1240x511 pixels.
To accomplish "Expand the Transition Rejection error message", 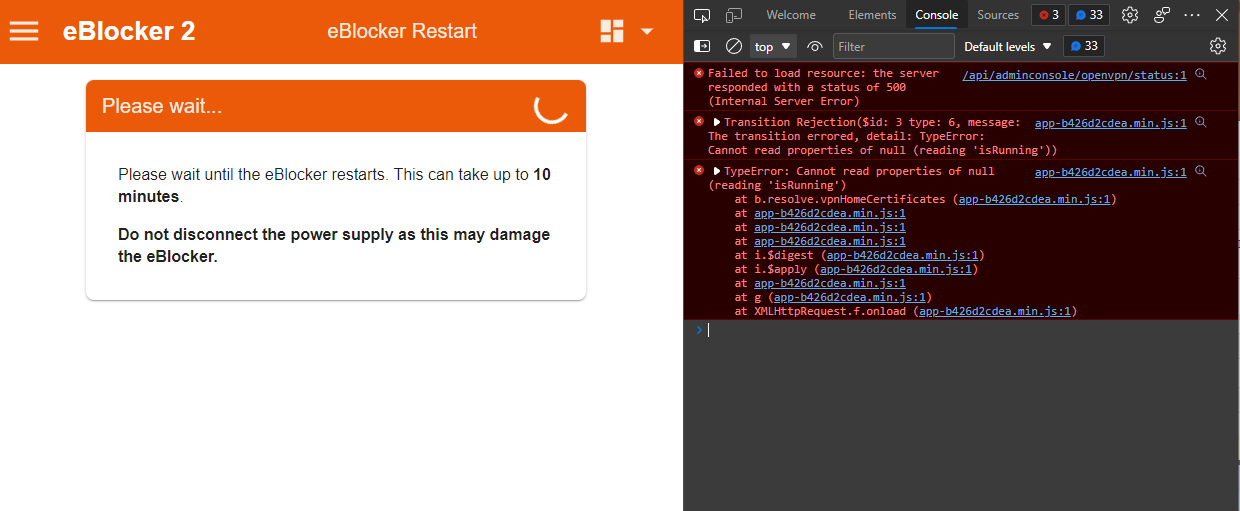I will (717, 122).
